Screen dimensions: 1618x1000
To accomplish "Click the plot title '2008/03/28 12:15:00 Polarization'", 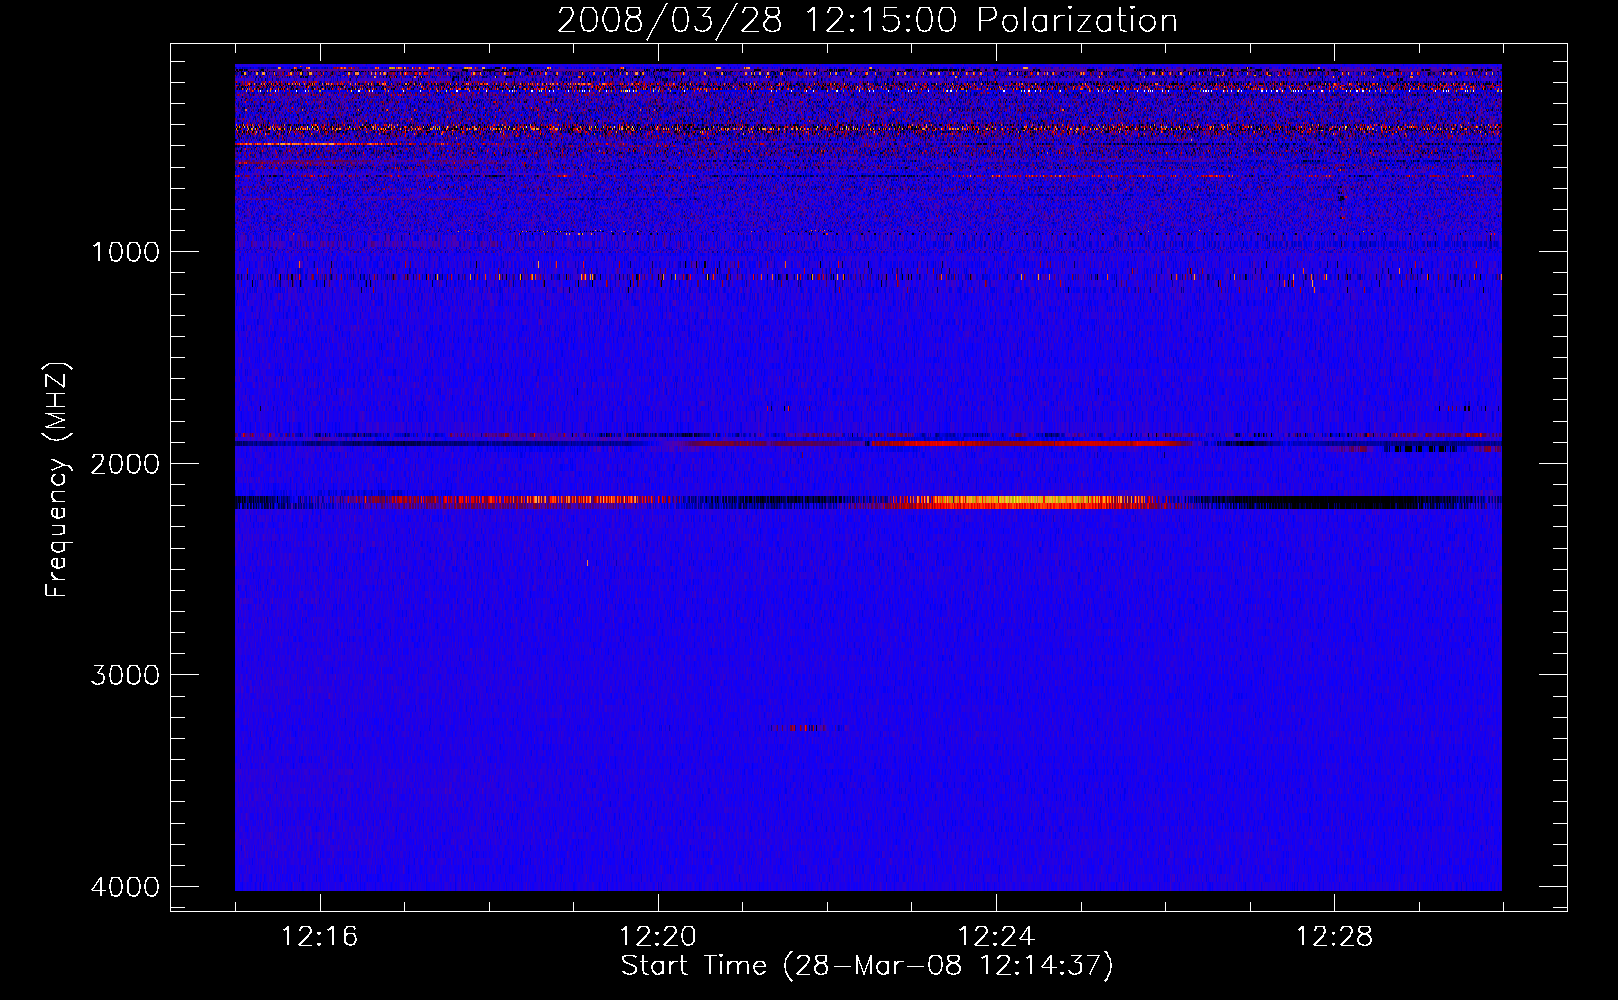I will click(x=867, y=21).
